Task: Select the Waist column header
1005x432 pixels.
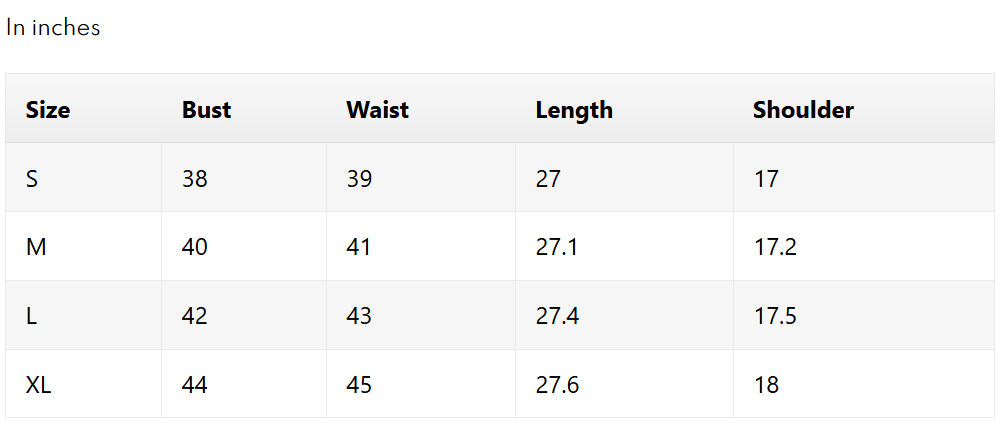Action: pos(377,110)
